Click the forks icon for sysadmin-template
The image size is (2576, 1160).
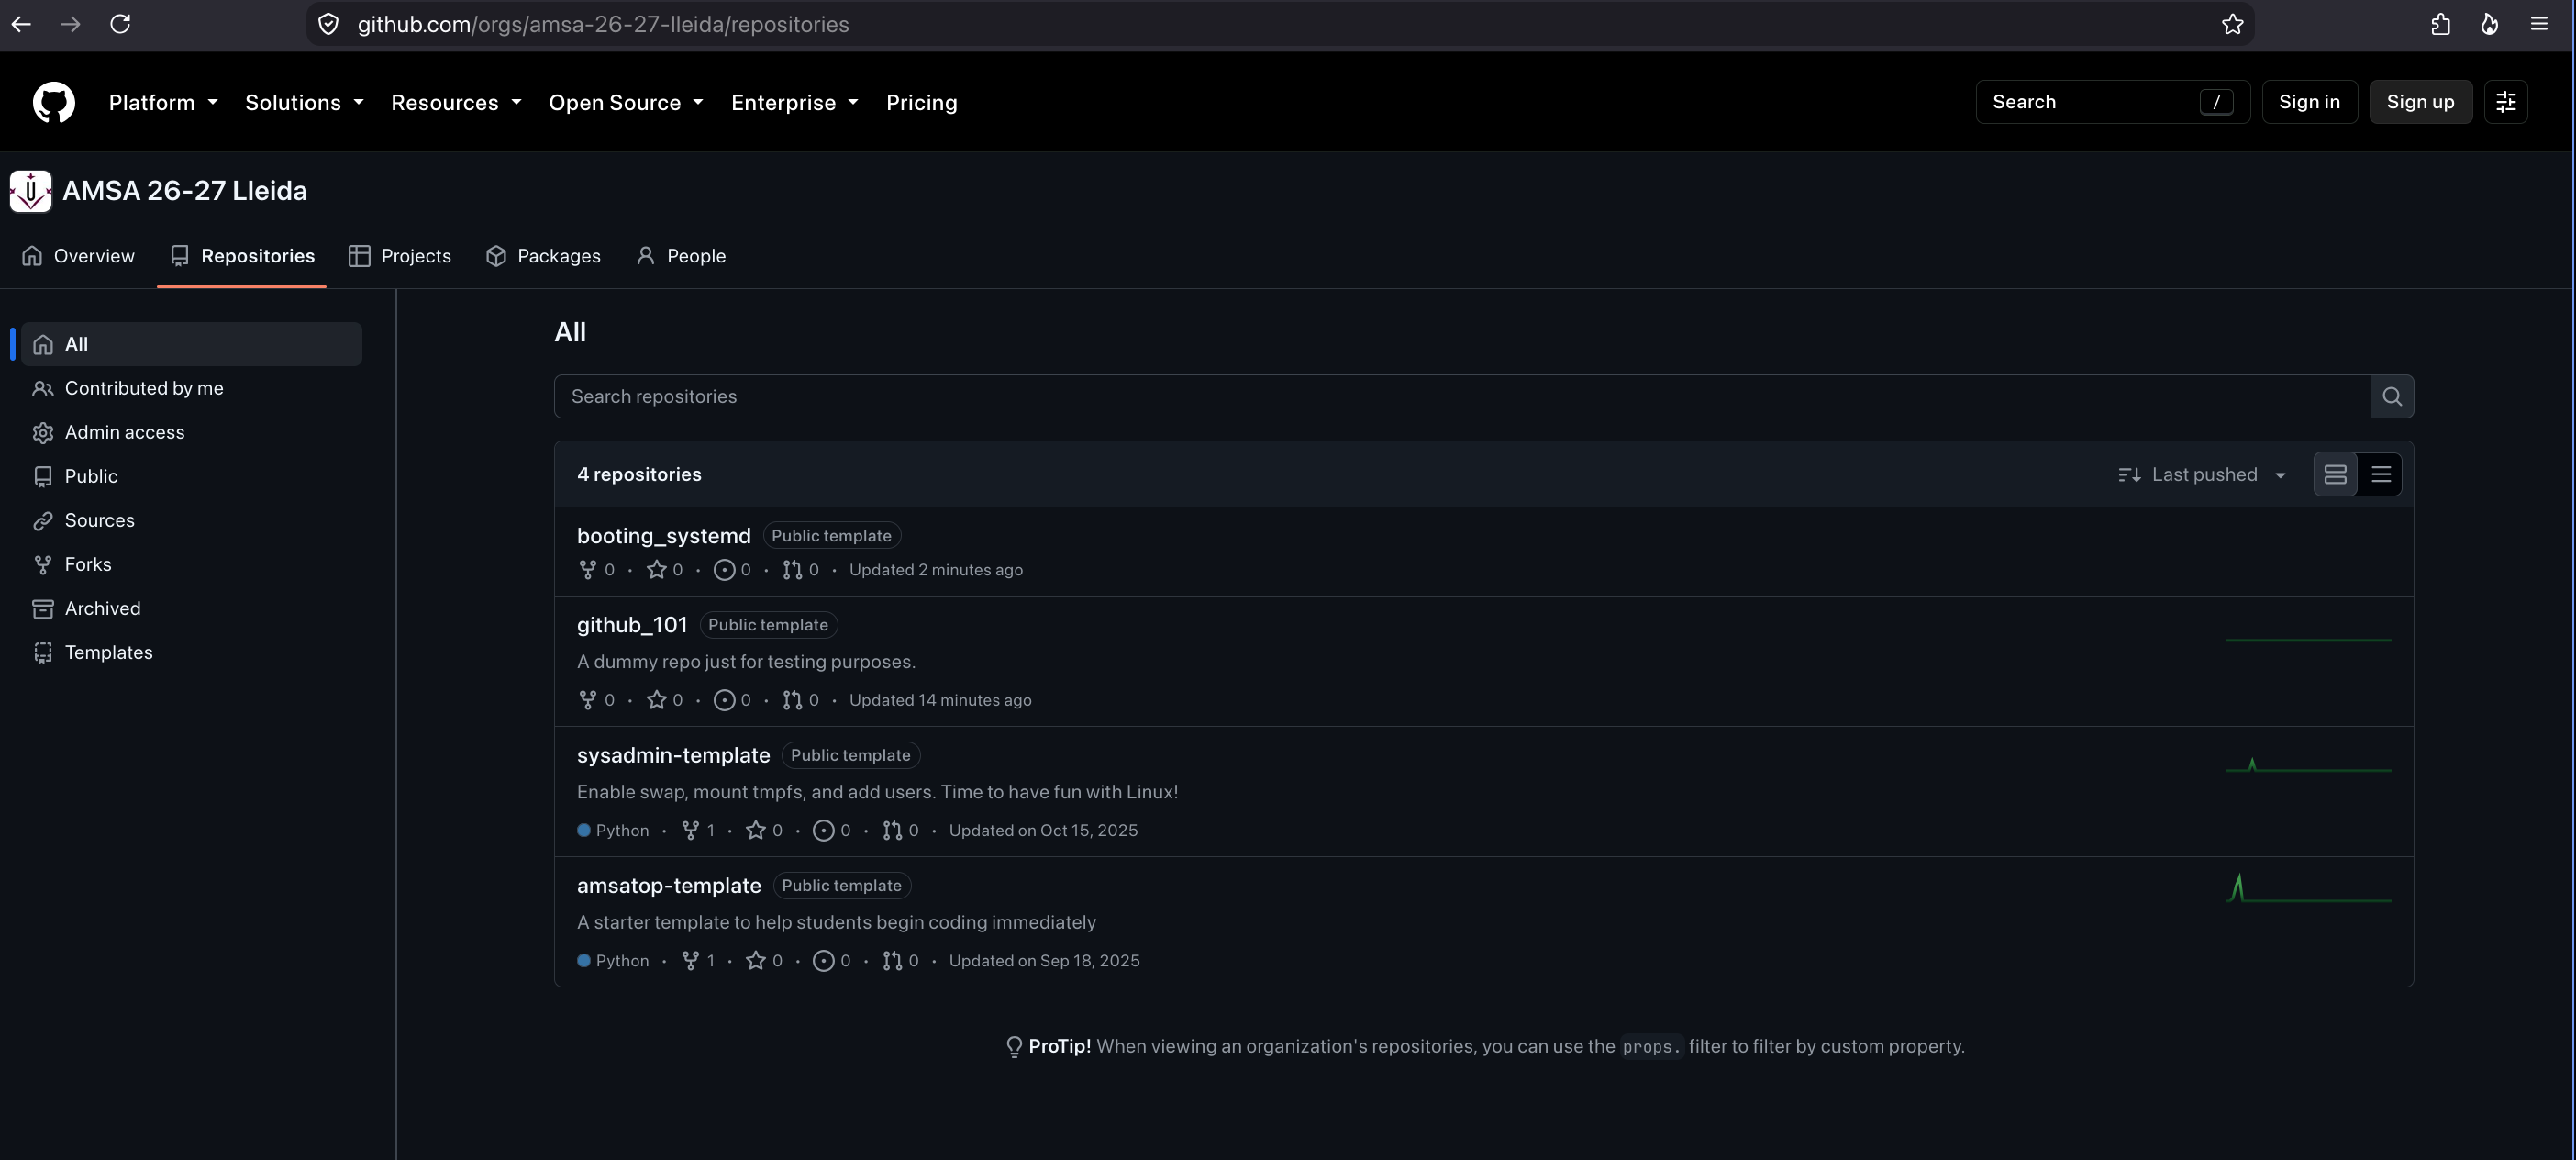[690, 830]
